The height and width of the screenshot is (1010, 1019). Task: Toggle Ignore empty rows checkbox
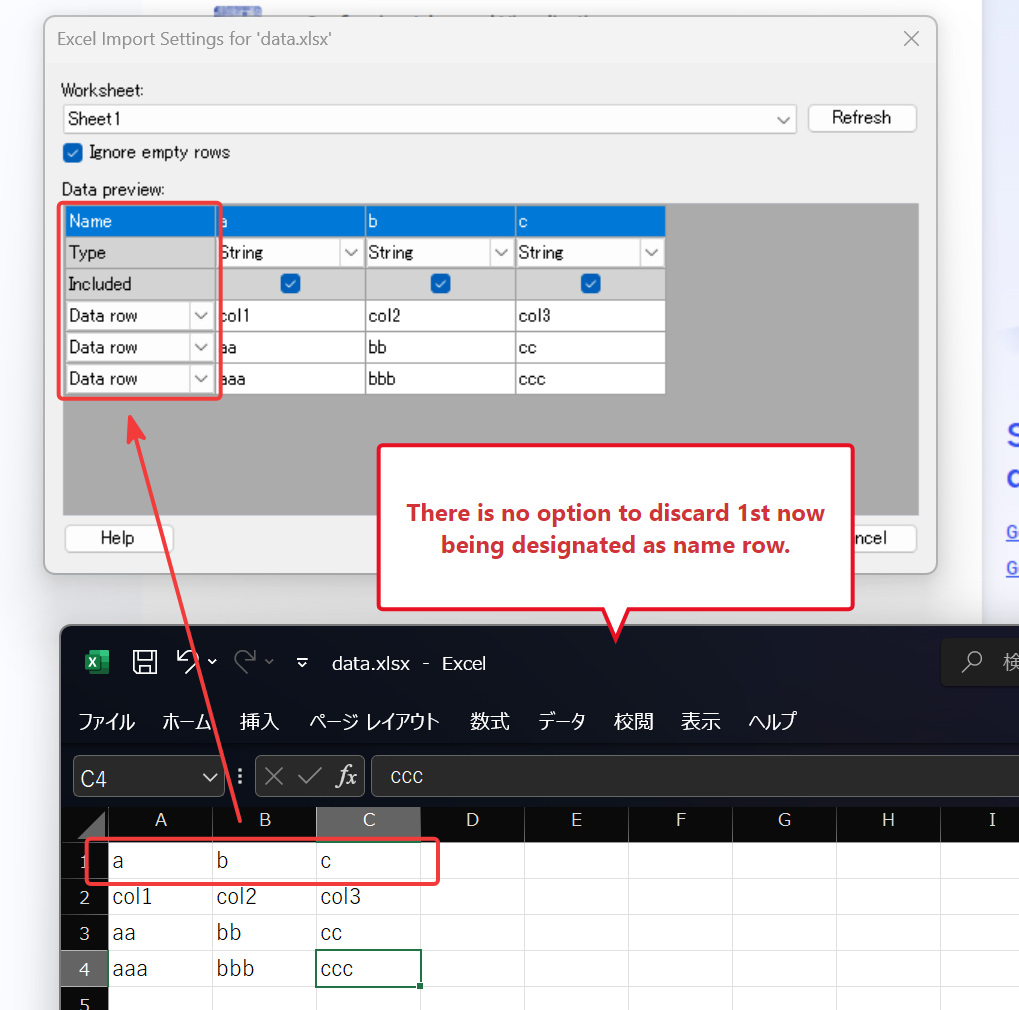tap(73, 153)
